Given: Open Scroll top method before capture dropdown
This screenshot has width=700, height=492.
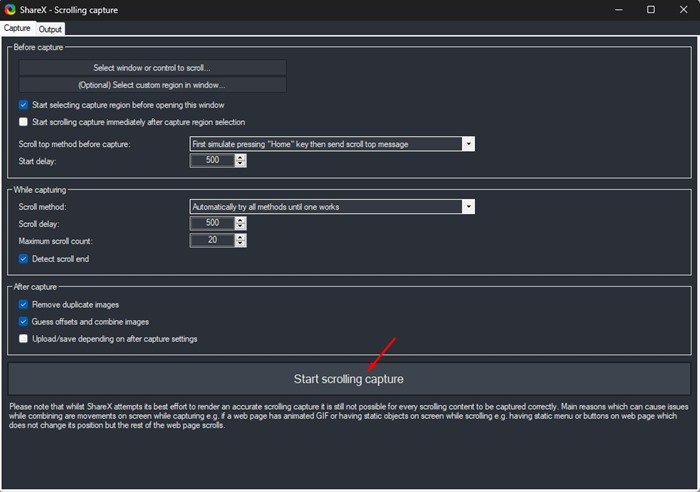Looking at the screenshot, I should click(467, 144).
